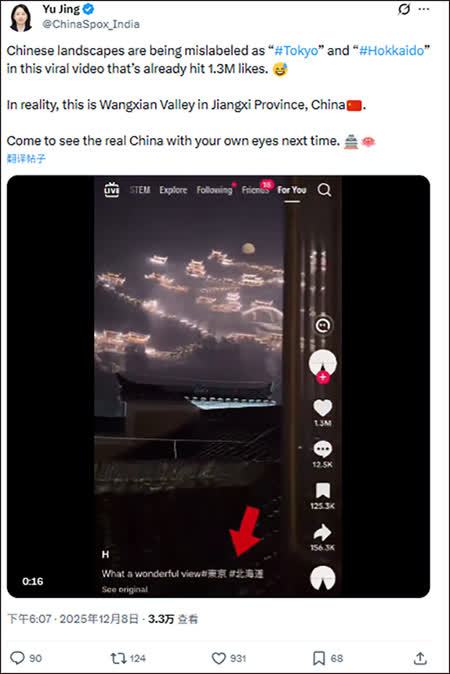The width and height of the screenshot is (450, 674).
Task: Switch to the Following tab
Action: [x=214, y=190]
